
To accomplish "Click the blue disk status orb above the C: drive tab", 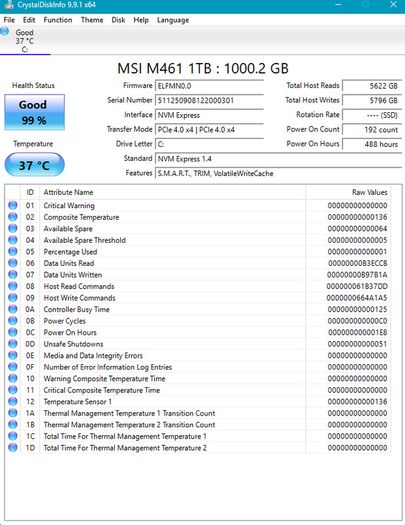I will tap(5, 31).
